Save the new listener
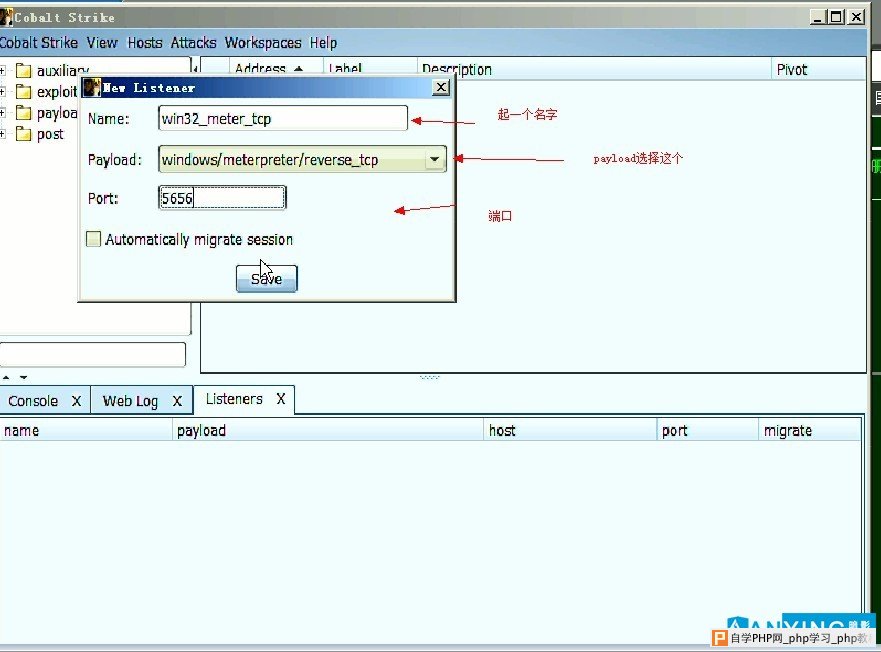 tap(266, 279)
